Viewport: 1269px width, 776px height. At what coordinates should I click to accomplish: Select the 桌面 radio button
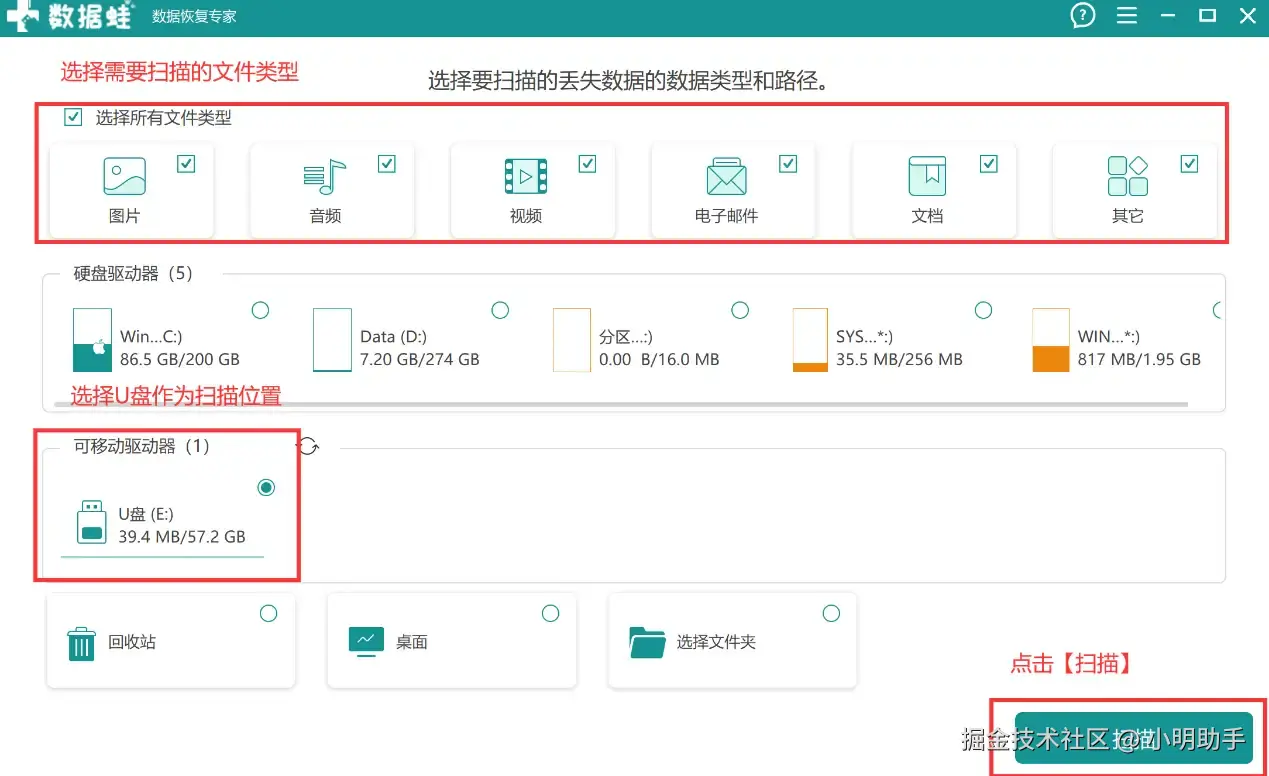(x=550, y=613)
